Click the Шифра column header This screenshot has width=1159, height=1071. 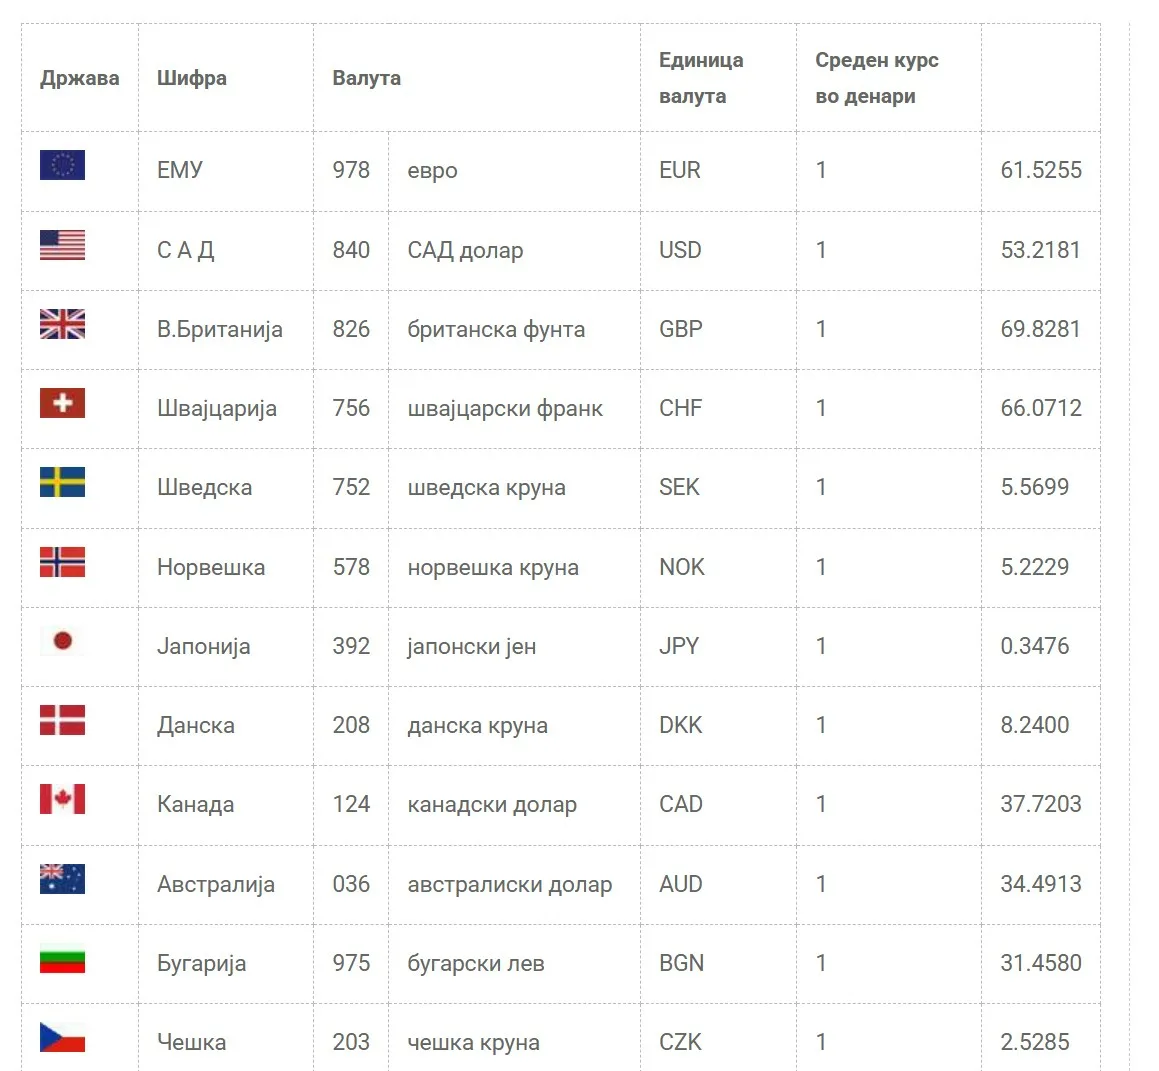(192, 78)
